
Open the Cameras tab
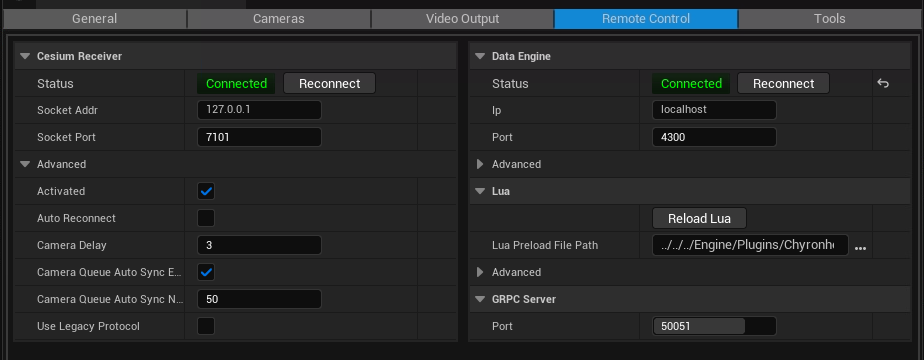(279, 19)
